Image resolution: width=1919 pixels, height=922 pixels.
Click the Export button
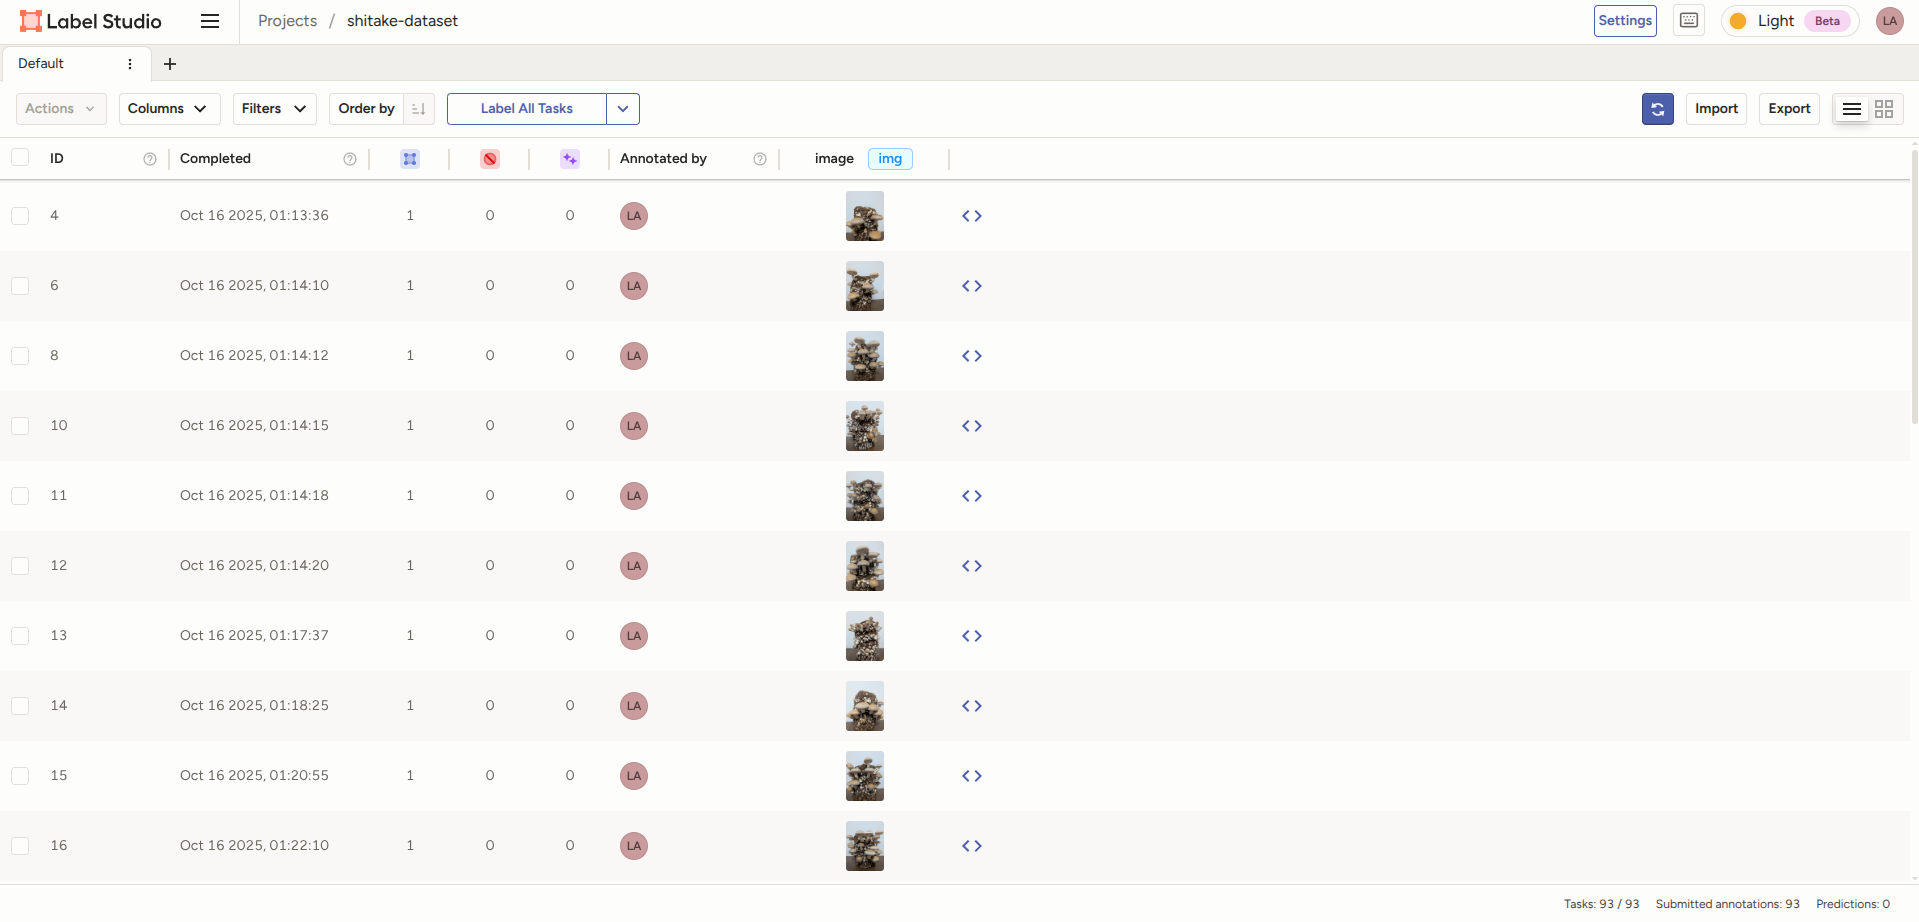[x=1790, y=109]
